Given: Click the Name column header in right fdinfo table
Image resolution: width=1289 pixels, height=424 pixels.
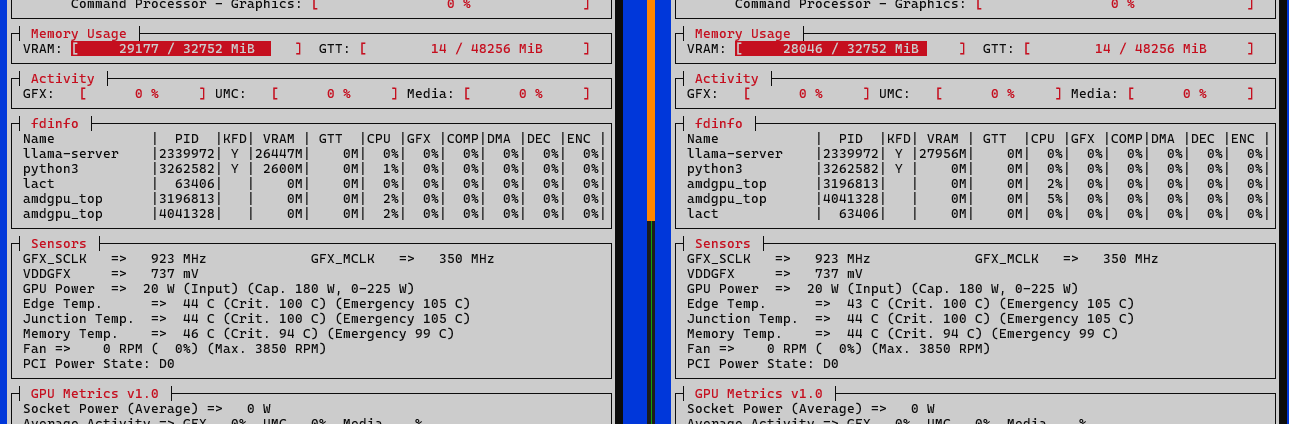Looking at the screenshot, I should 702,139.
